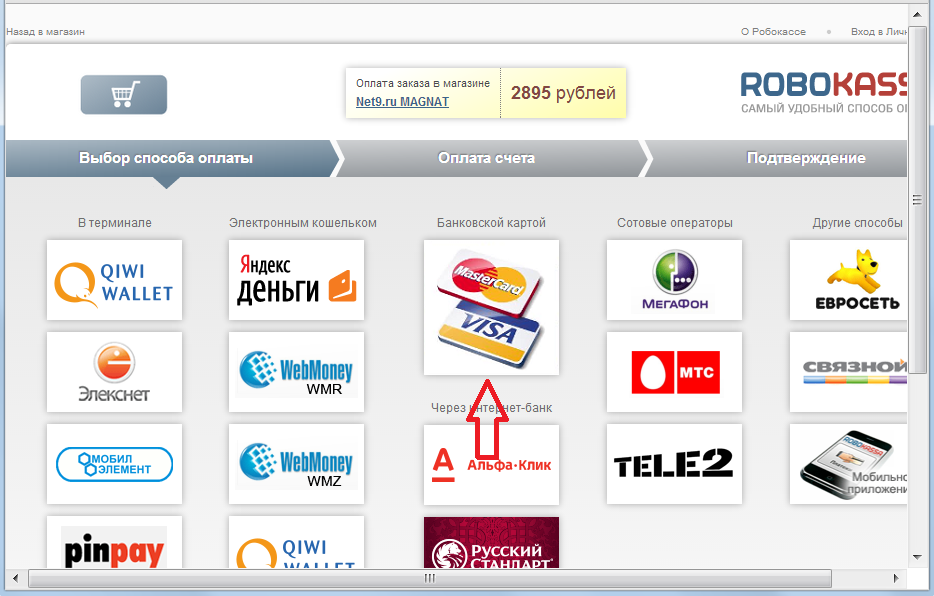Choose Яндекс Деньги electronic wallet
The image size is (934, 596).
click(296, 280)
